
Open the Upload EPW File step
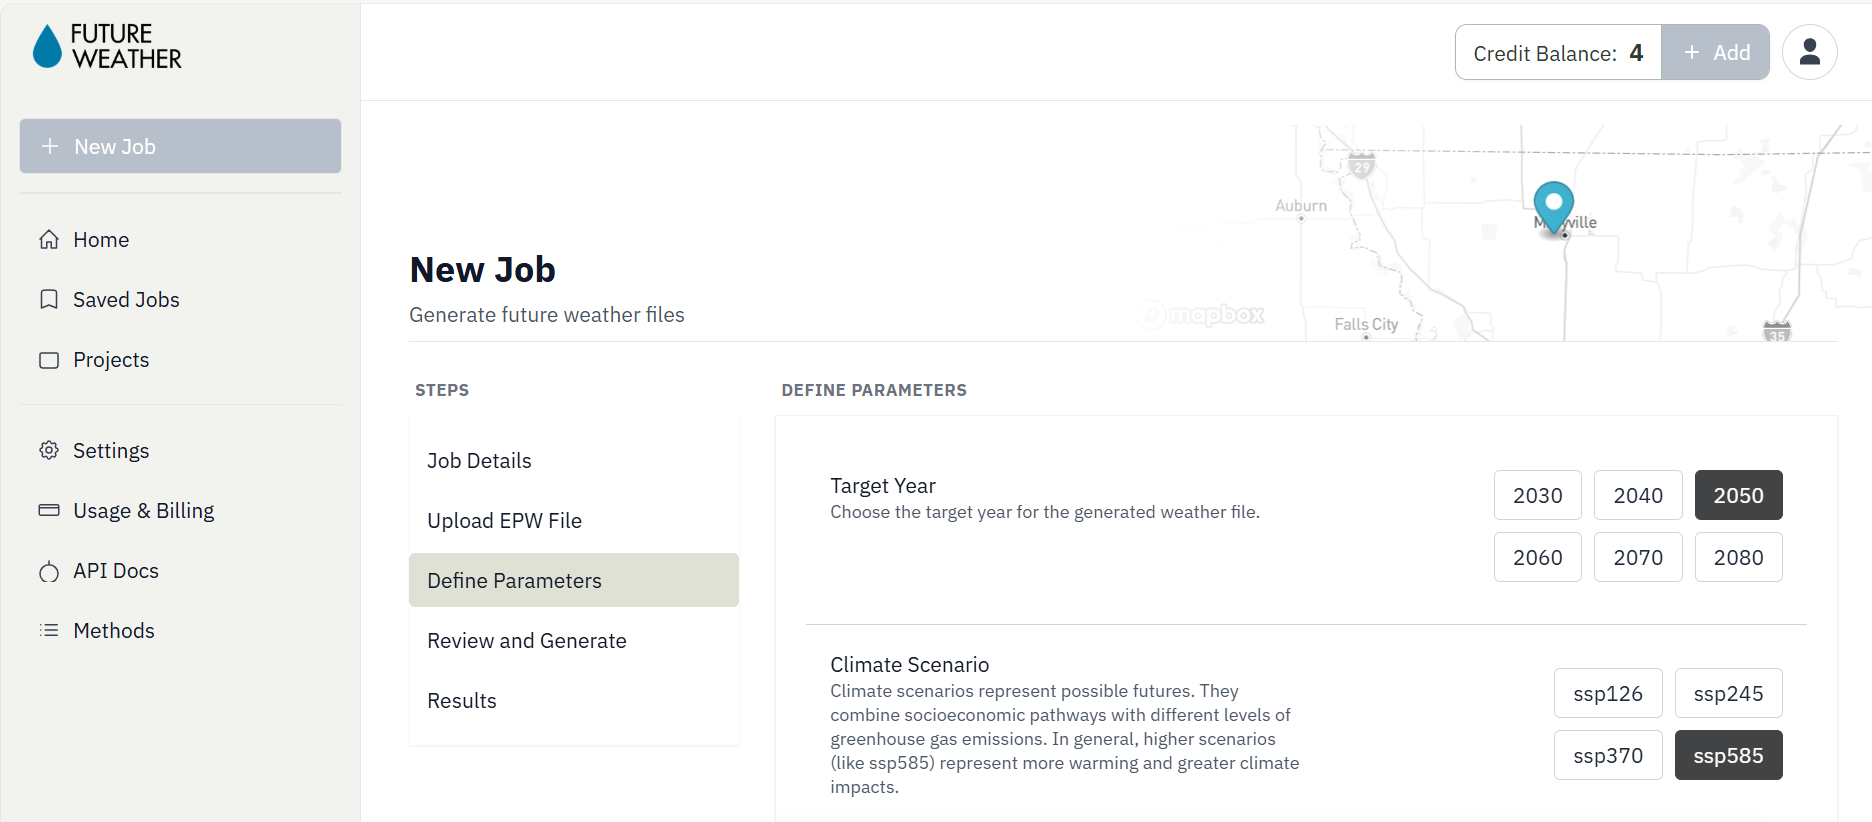(x=504, y=521)
